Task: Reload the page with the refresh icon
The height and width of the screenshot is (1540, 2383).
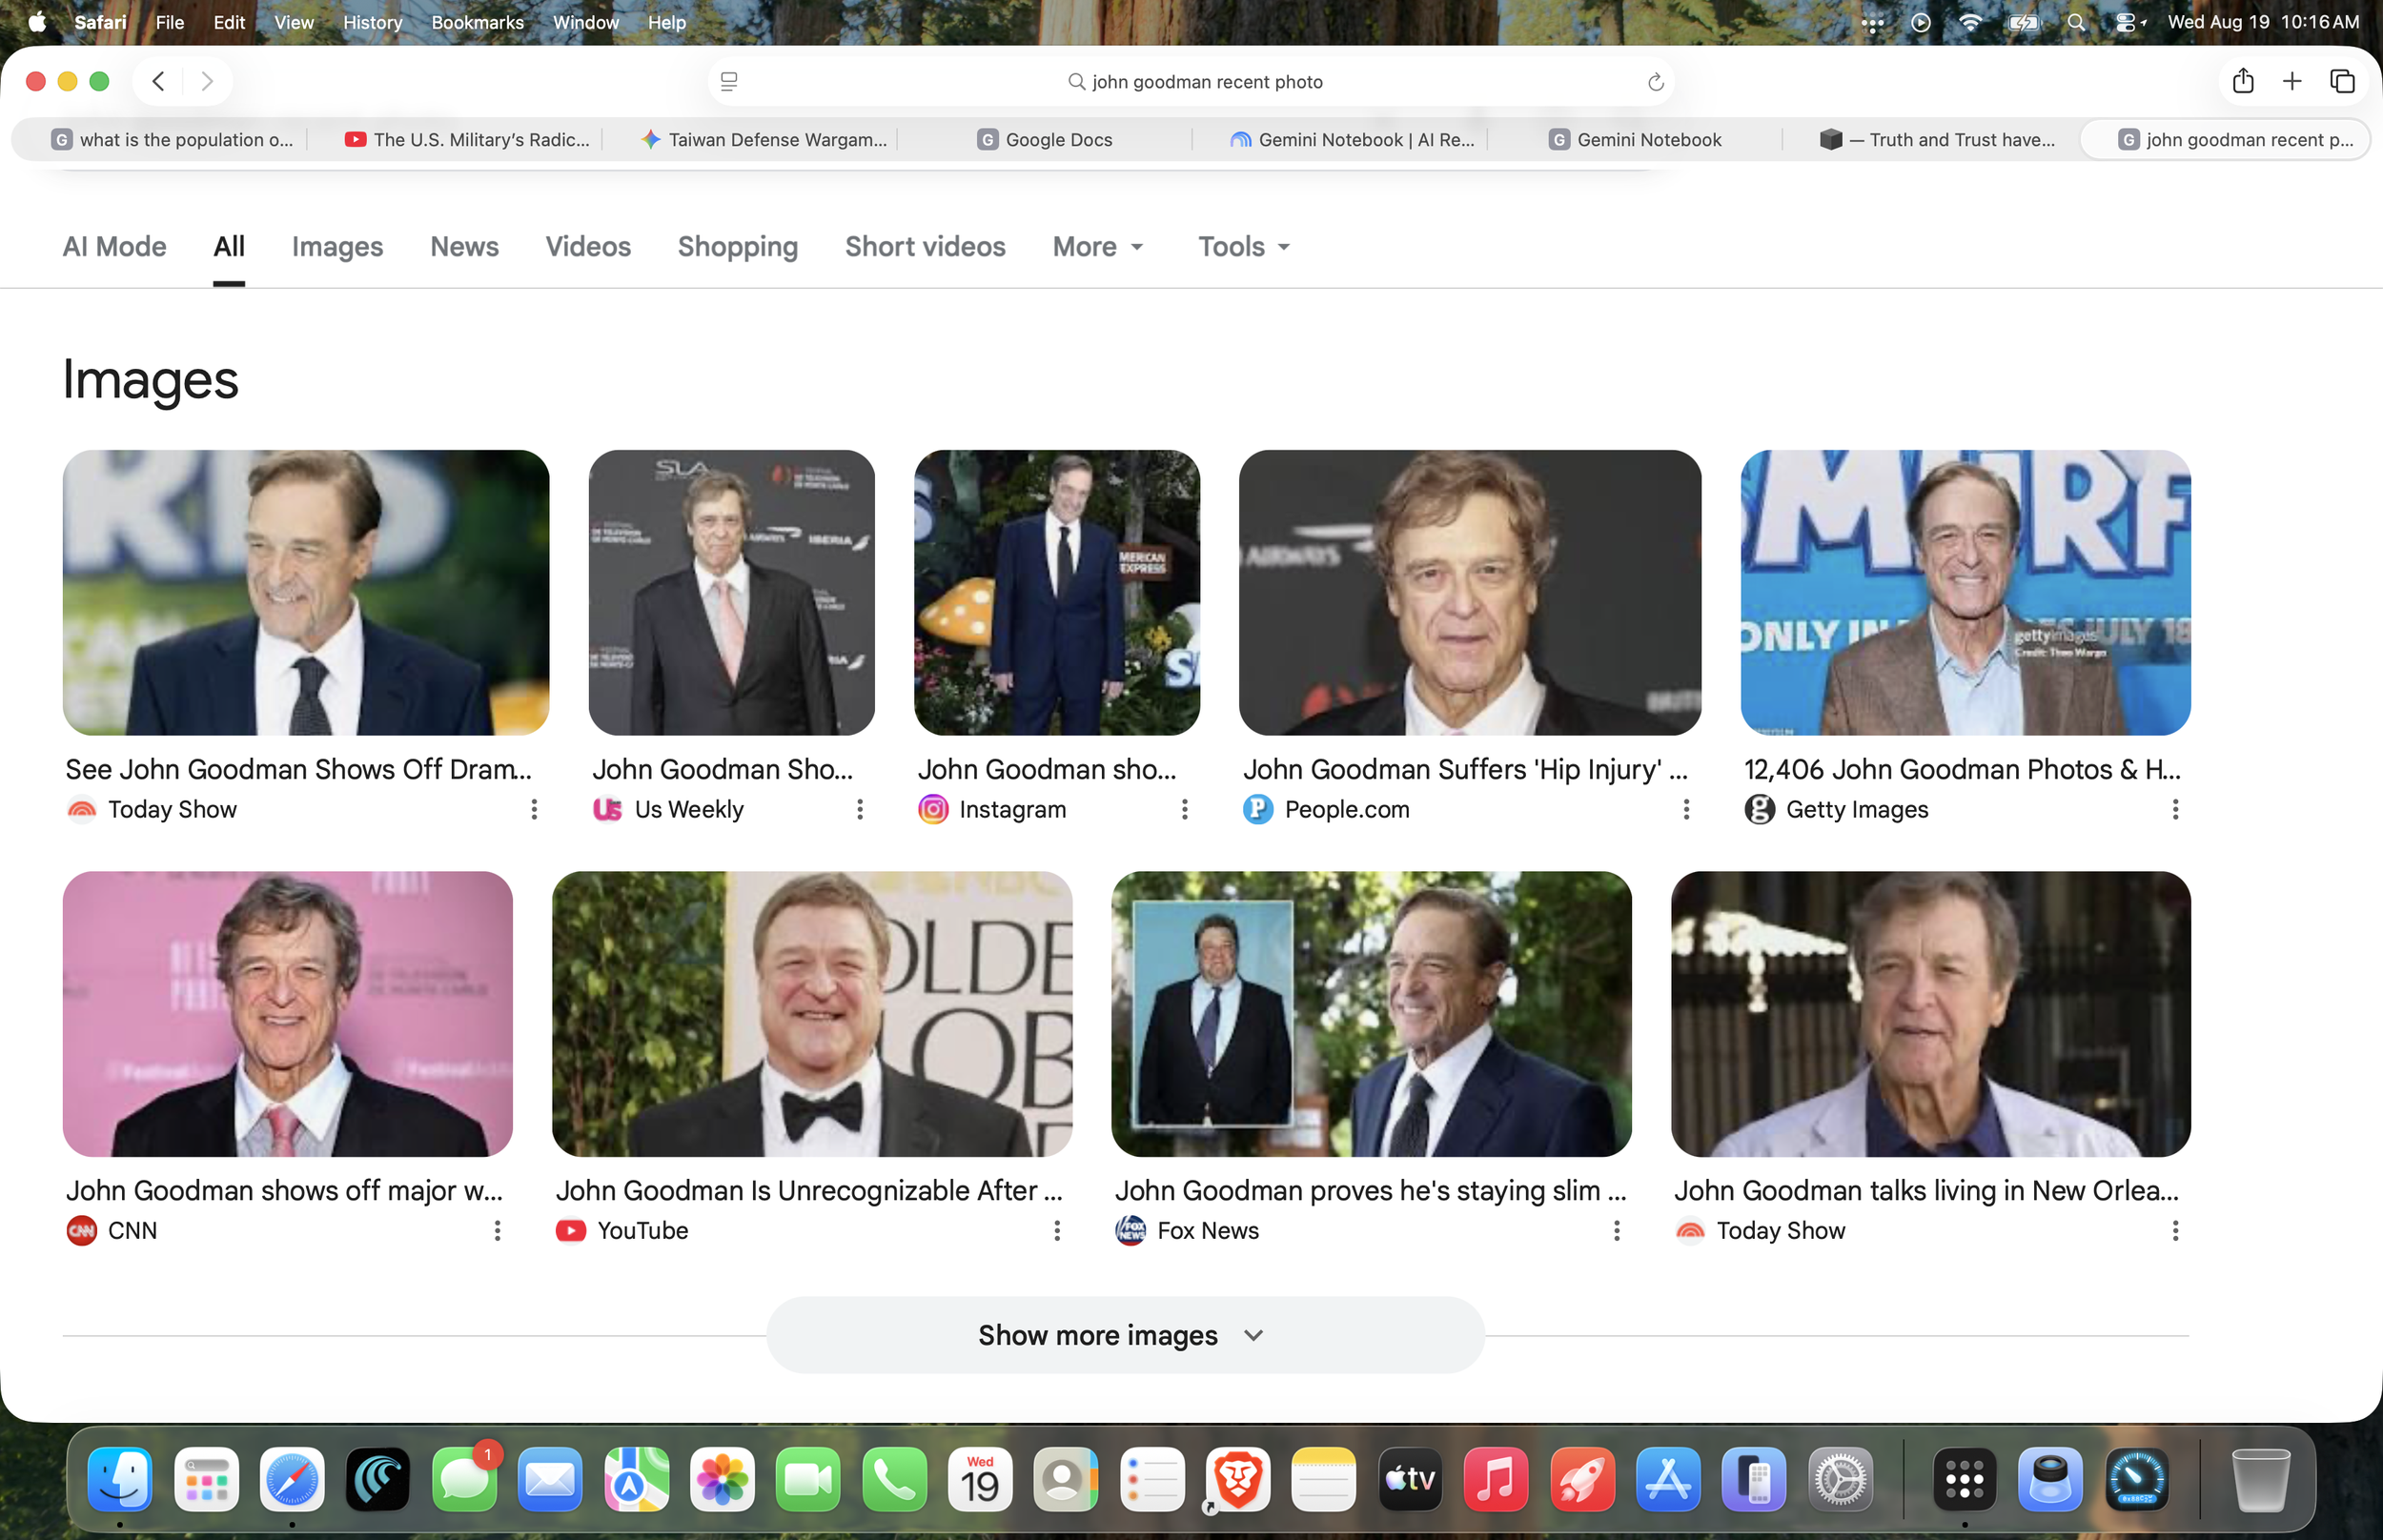Action: pos(1655,82)
